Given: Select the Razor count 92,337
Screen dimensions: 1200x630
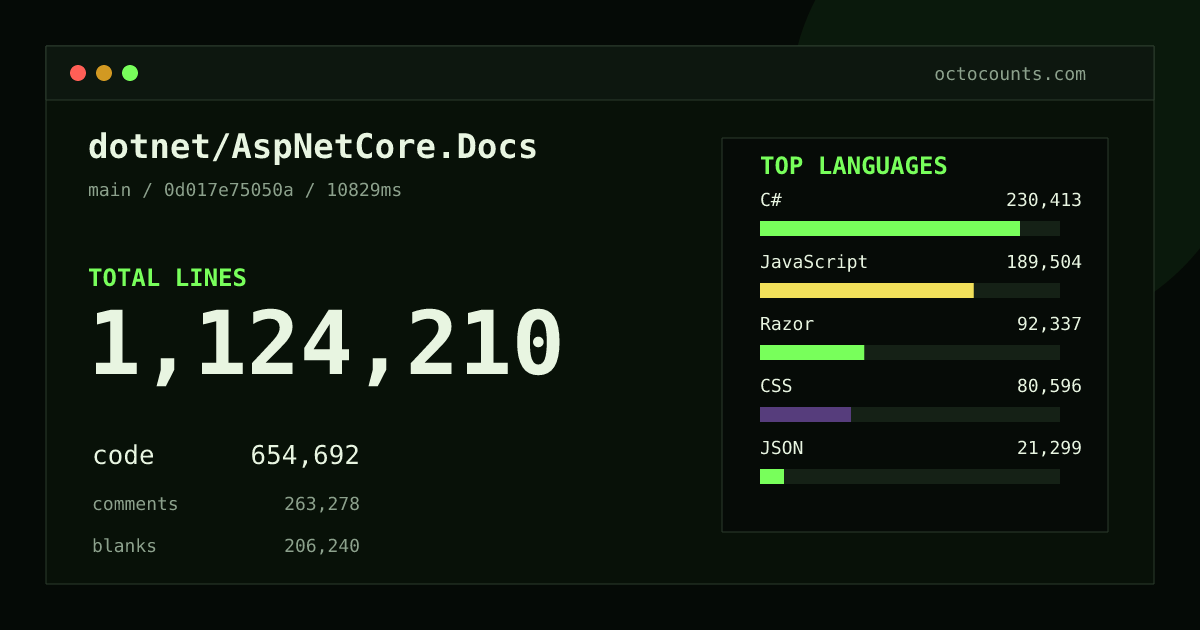Looking at the screenshot, I should pyautogui.click(x=1049, y=324).
